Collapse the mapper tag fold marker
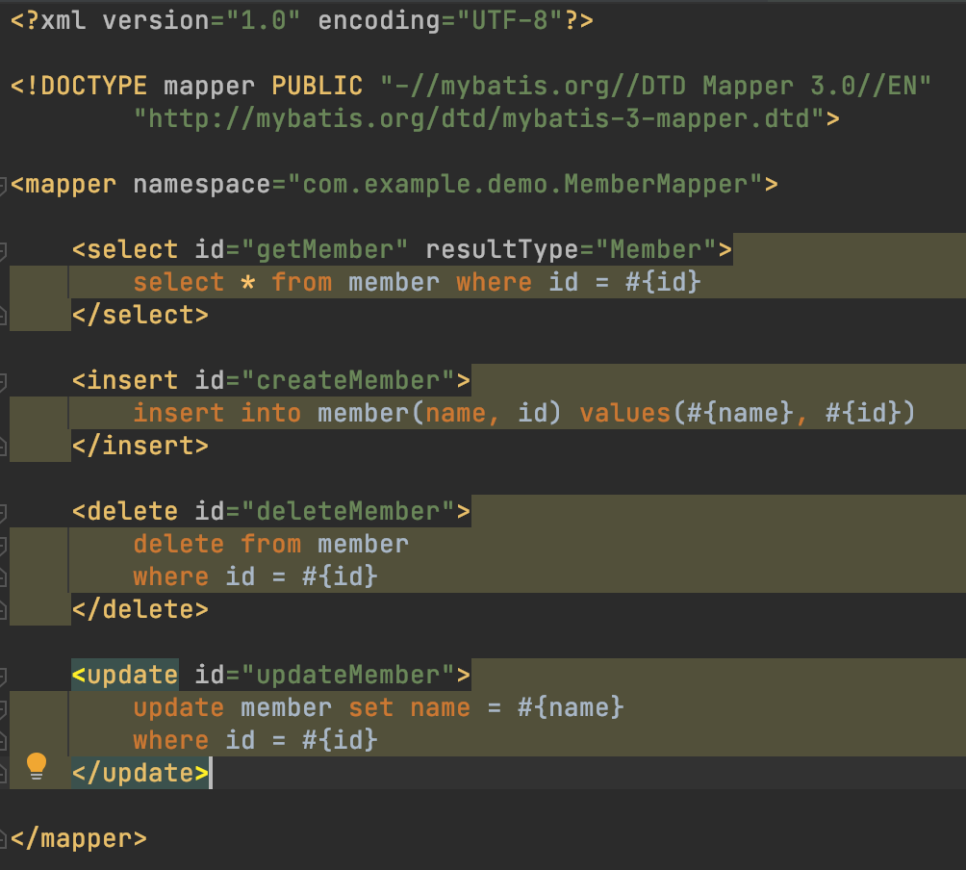The height and width of the screenshot is (870, 966). pyautogui.click(x=2, y=185)
